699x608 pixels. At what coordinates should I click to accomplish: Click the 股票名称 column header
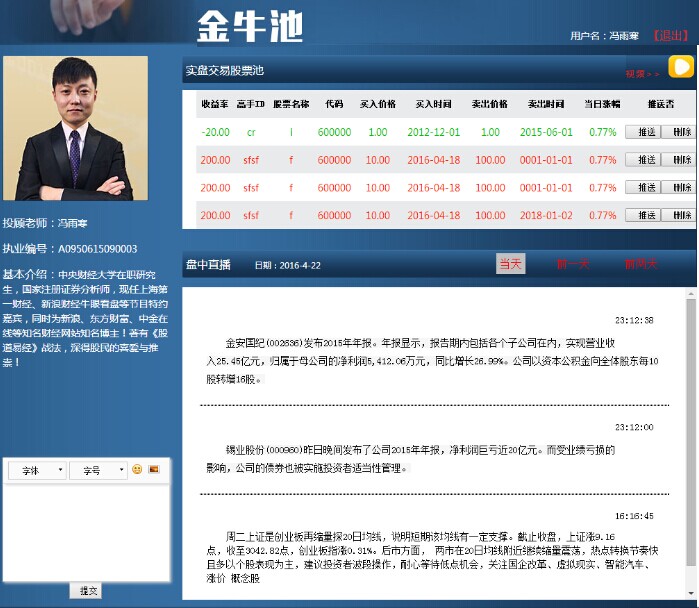tap(291, 104)
